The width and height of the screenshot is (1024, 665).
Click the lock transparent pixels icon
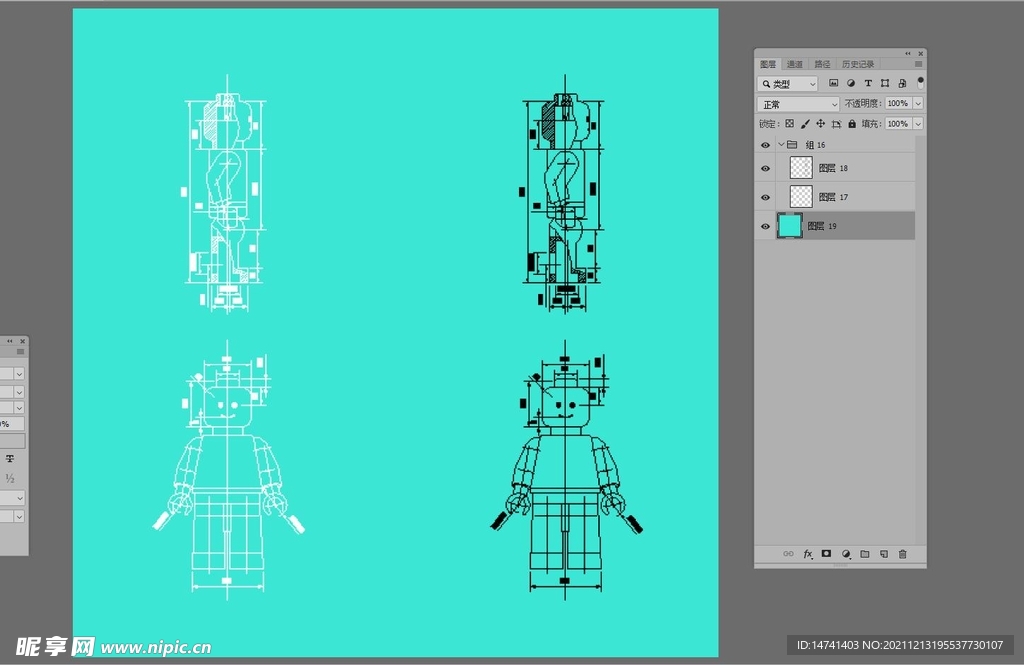(790, 123)
